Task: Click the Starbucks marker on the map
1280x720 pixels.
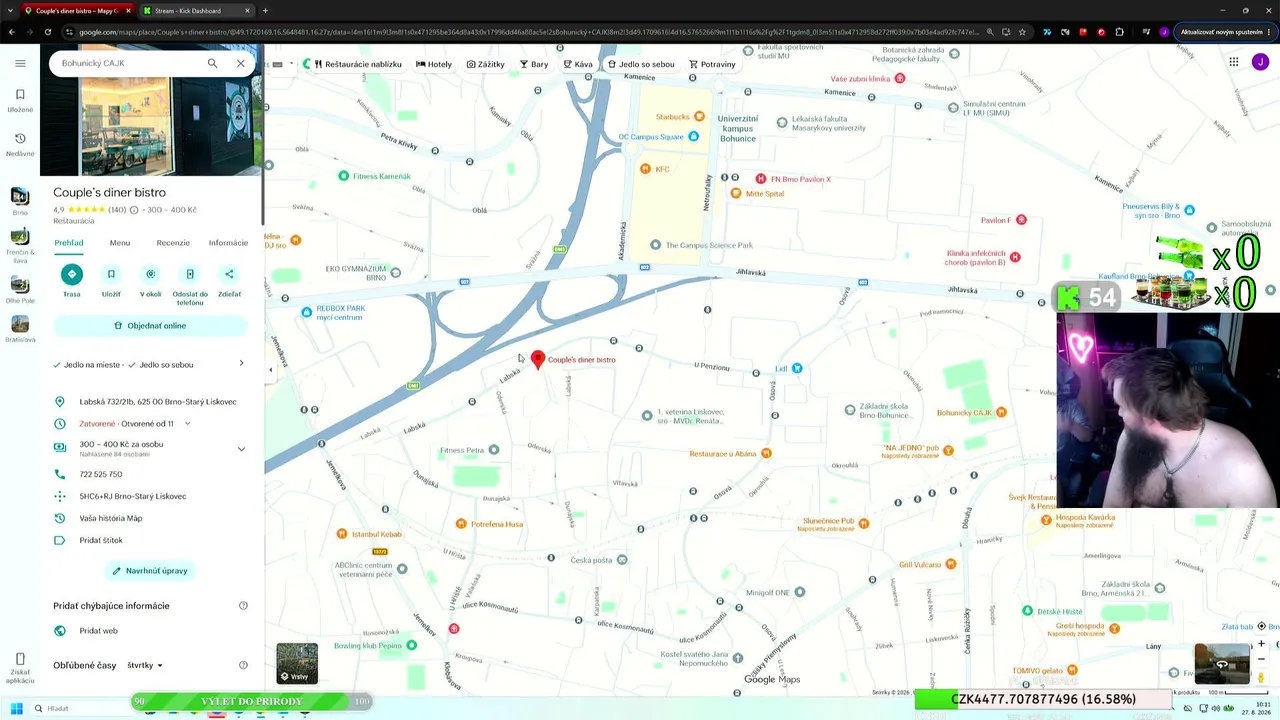Action: (x=699, y=117)
